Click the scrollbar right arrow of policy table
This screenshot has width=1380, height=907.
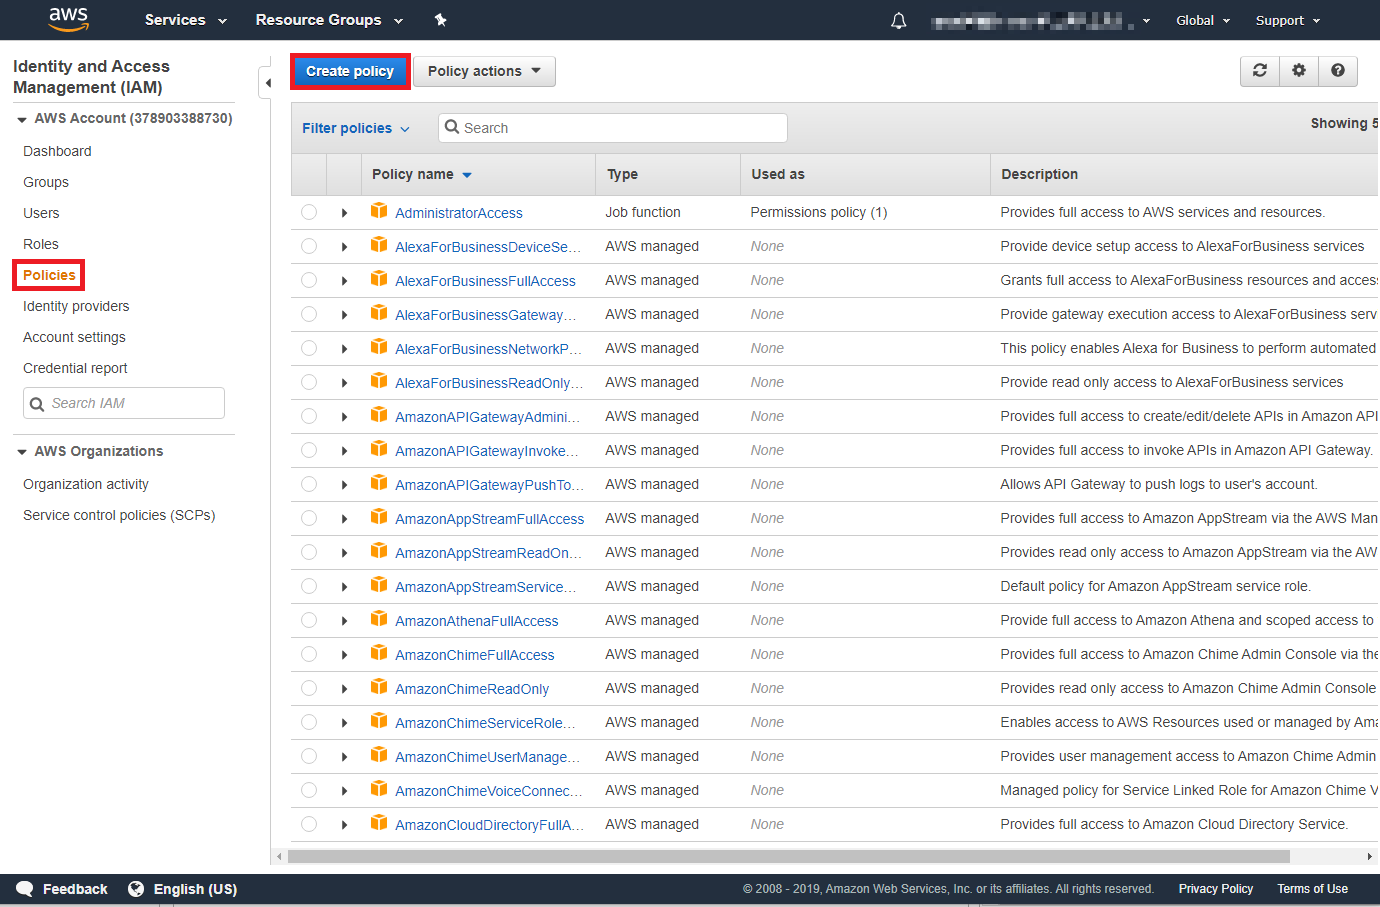pyautogui.click(x=1369, y=856)
